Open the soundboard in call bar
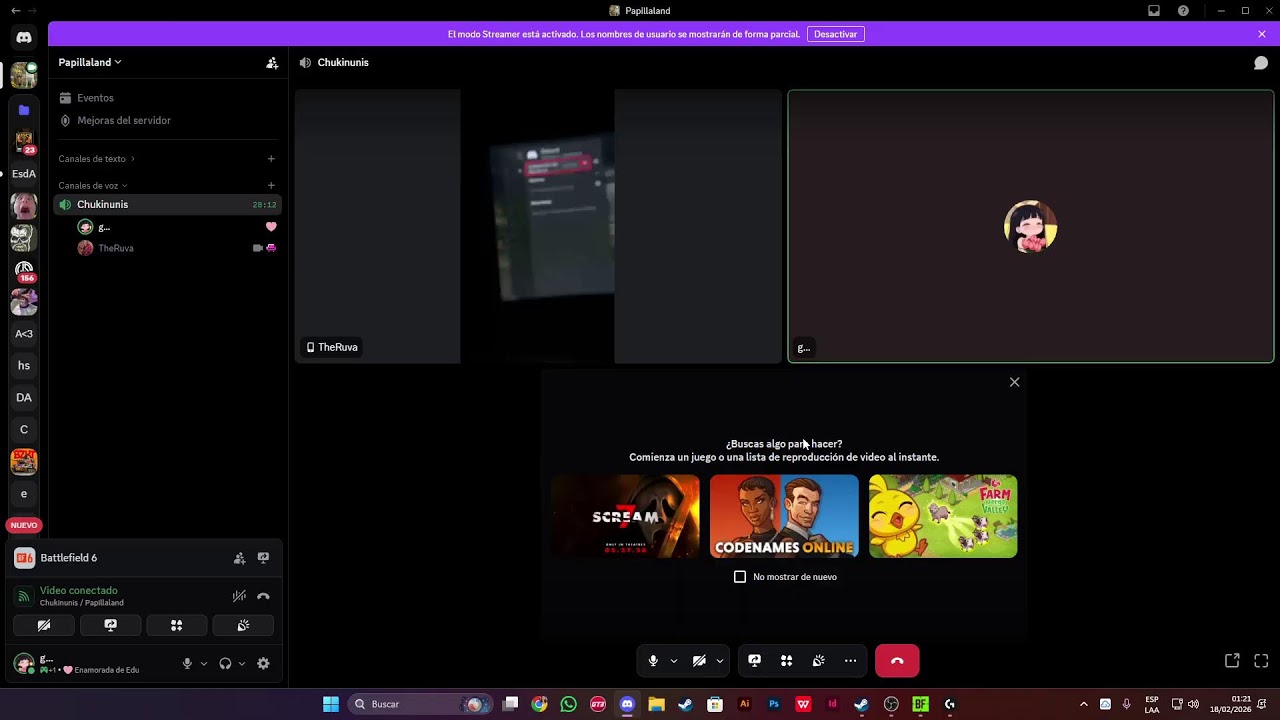Viewport: 1280px width, 720px height. click(819, 661)
